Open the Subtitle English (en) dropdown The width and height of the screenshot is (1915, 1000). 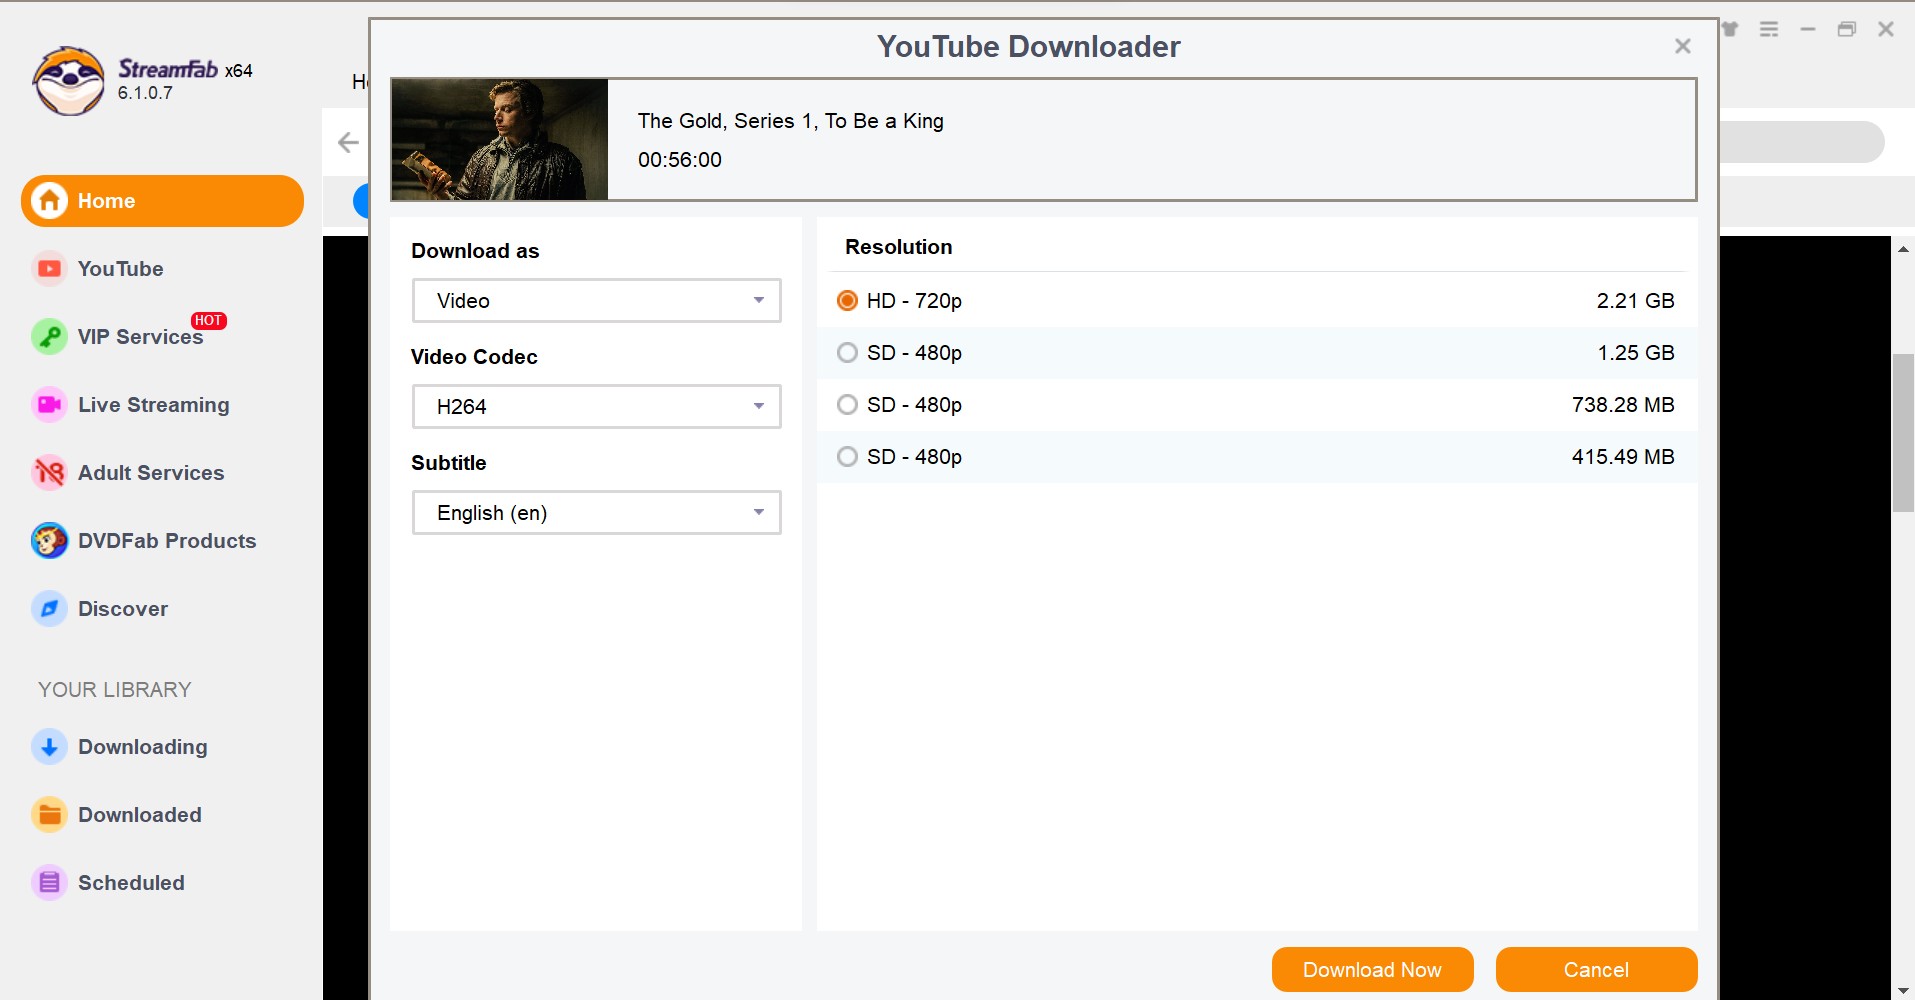click(x=596, y=513)
